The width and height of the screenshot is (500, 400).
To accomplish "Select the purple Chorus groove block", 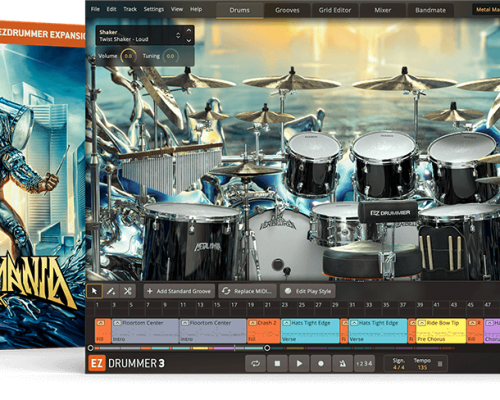I will [x=492, y=331].
